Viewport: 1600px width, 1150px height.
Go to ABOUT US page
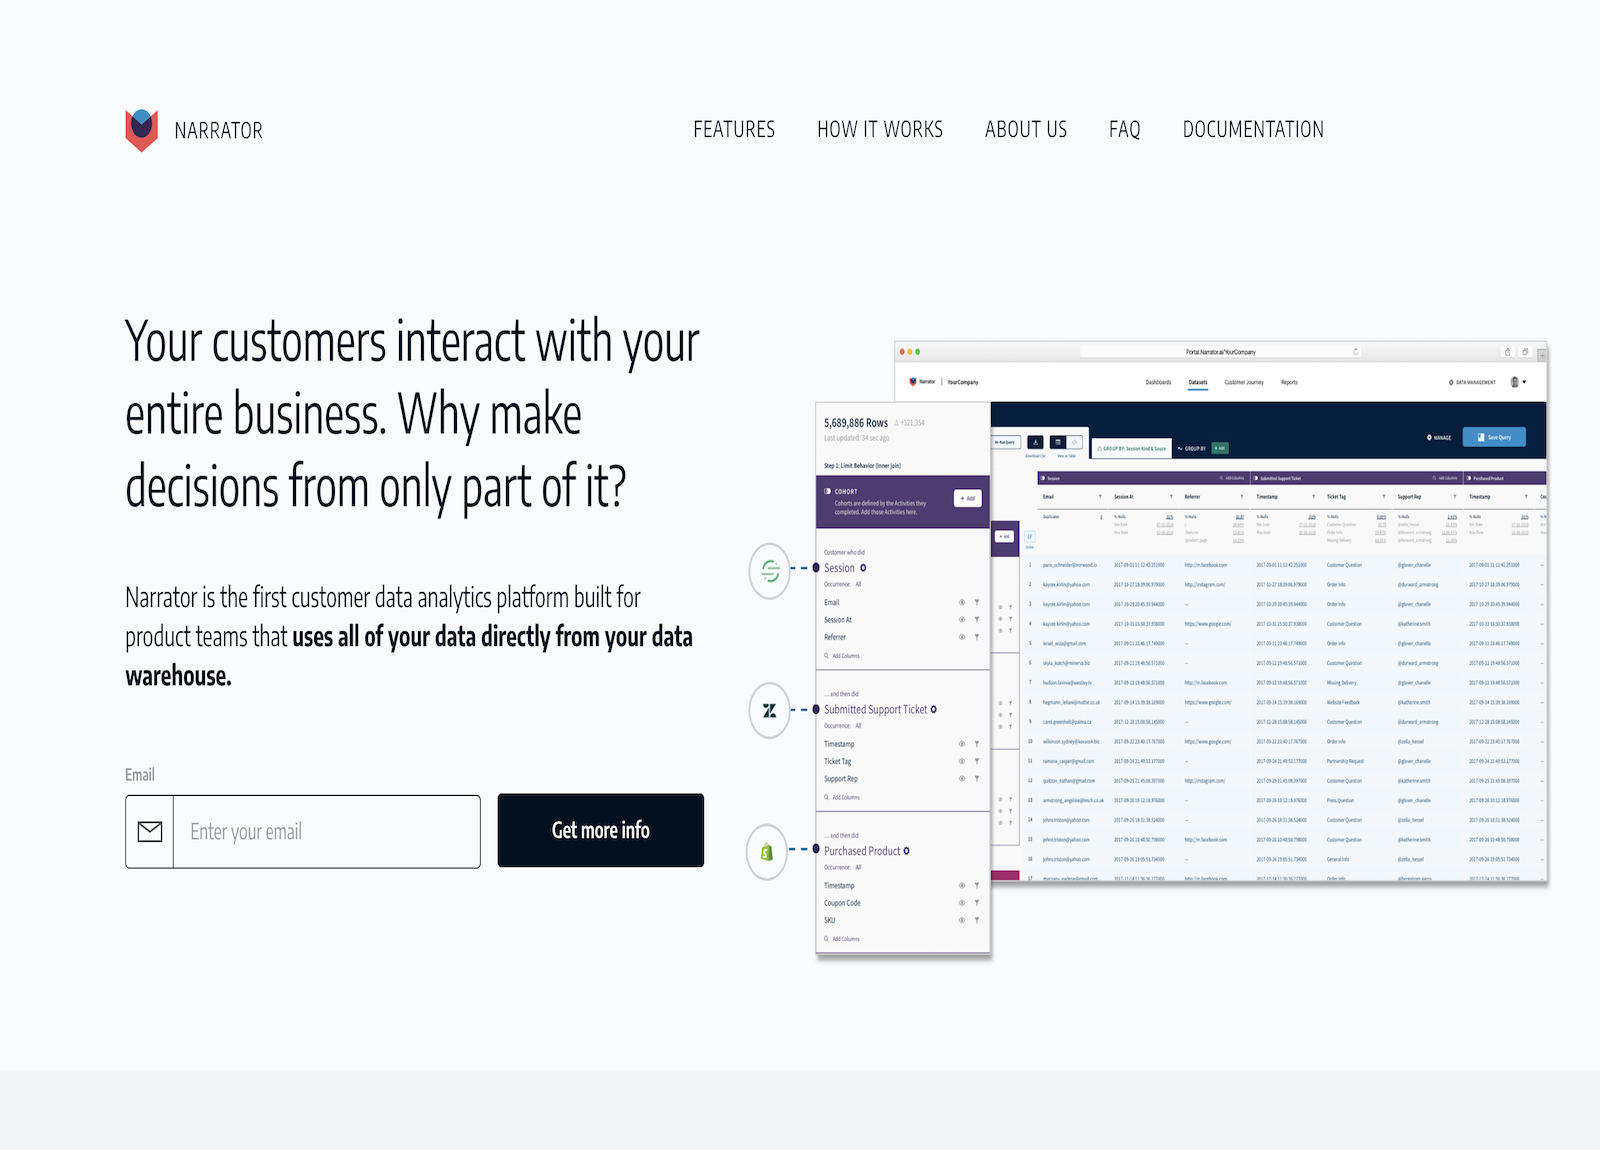(x=1026, y=130)
